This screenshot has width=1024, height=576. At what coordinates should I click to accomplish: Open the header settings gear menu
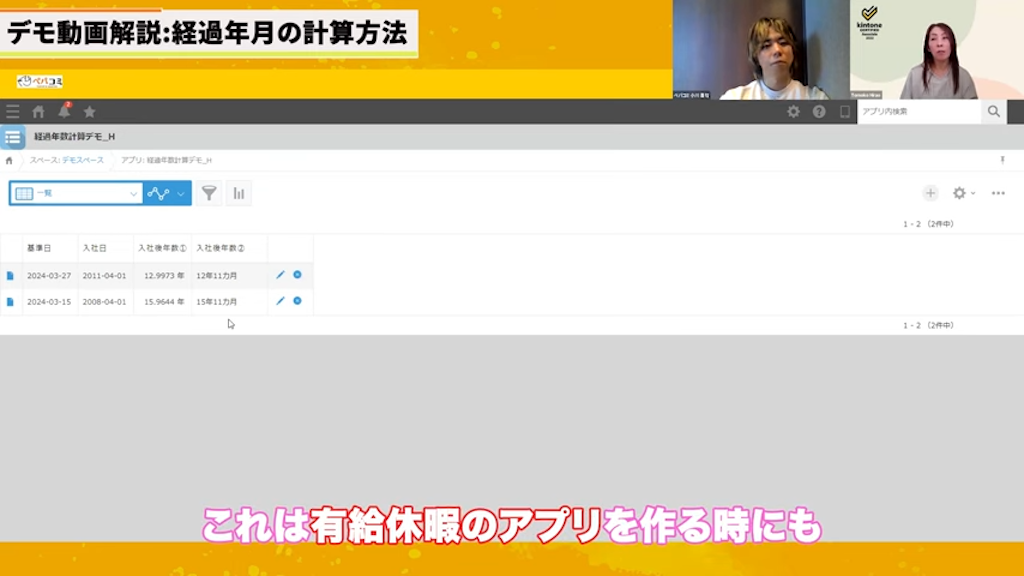click(793, 112)
